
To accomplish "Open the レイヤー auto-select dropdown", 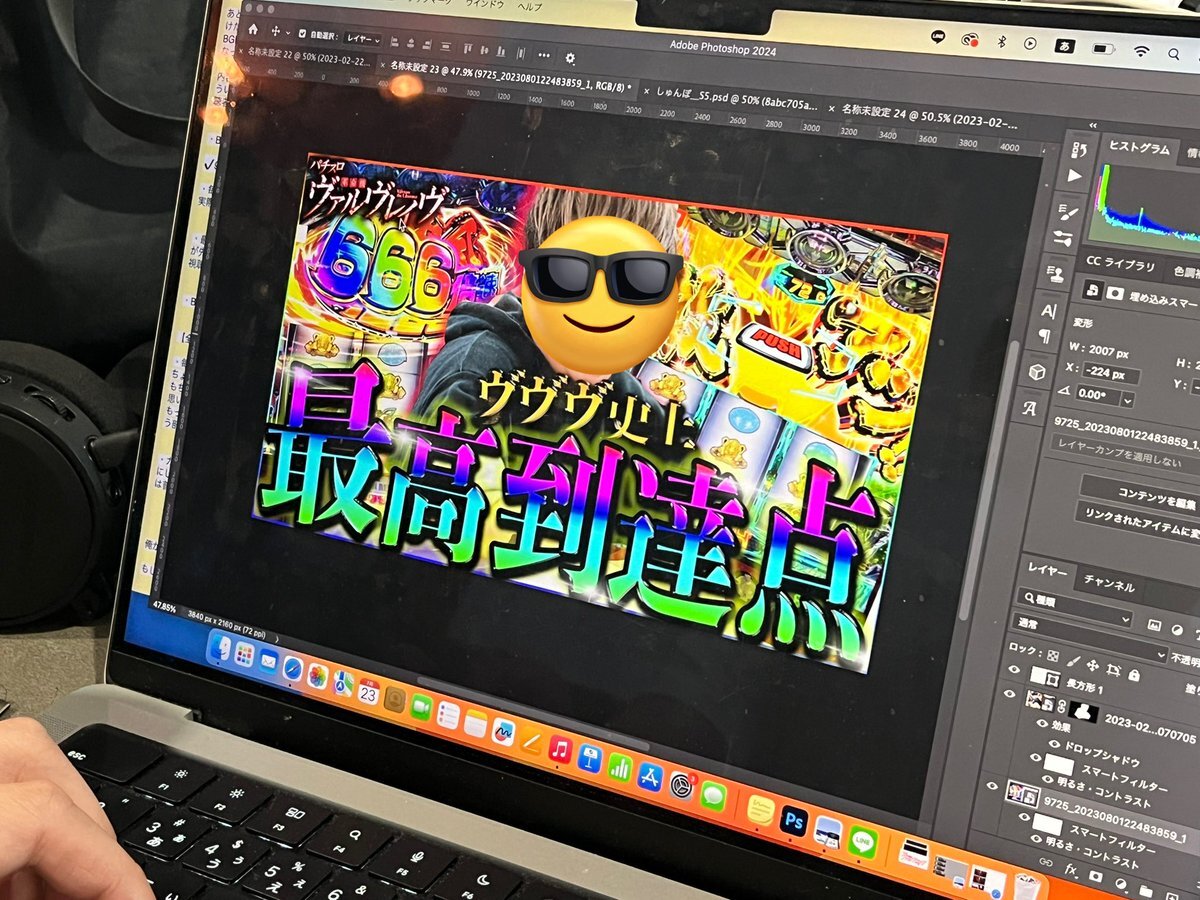I will (363, 40).
